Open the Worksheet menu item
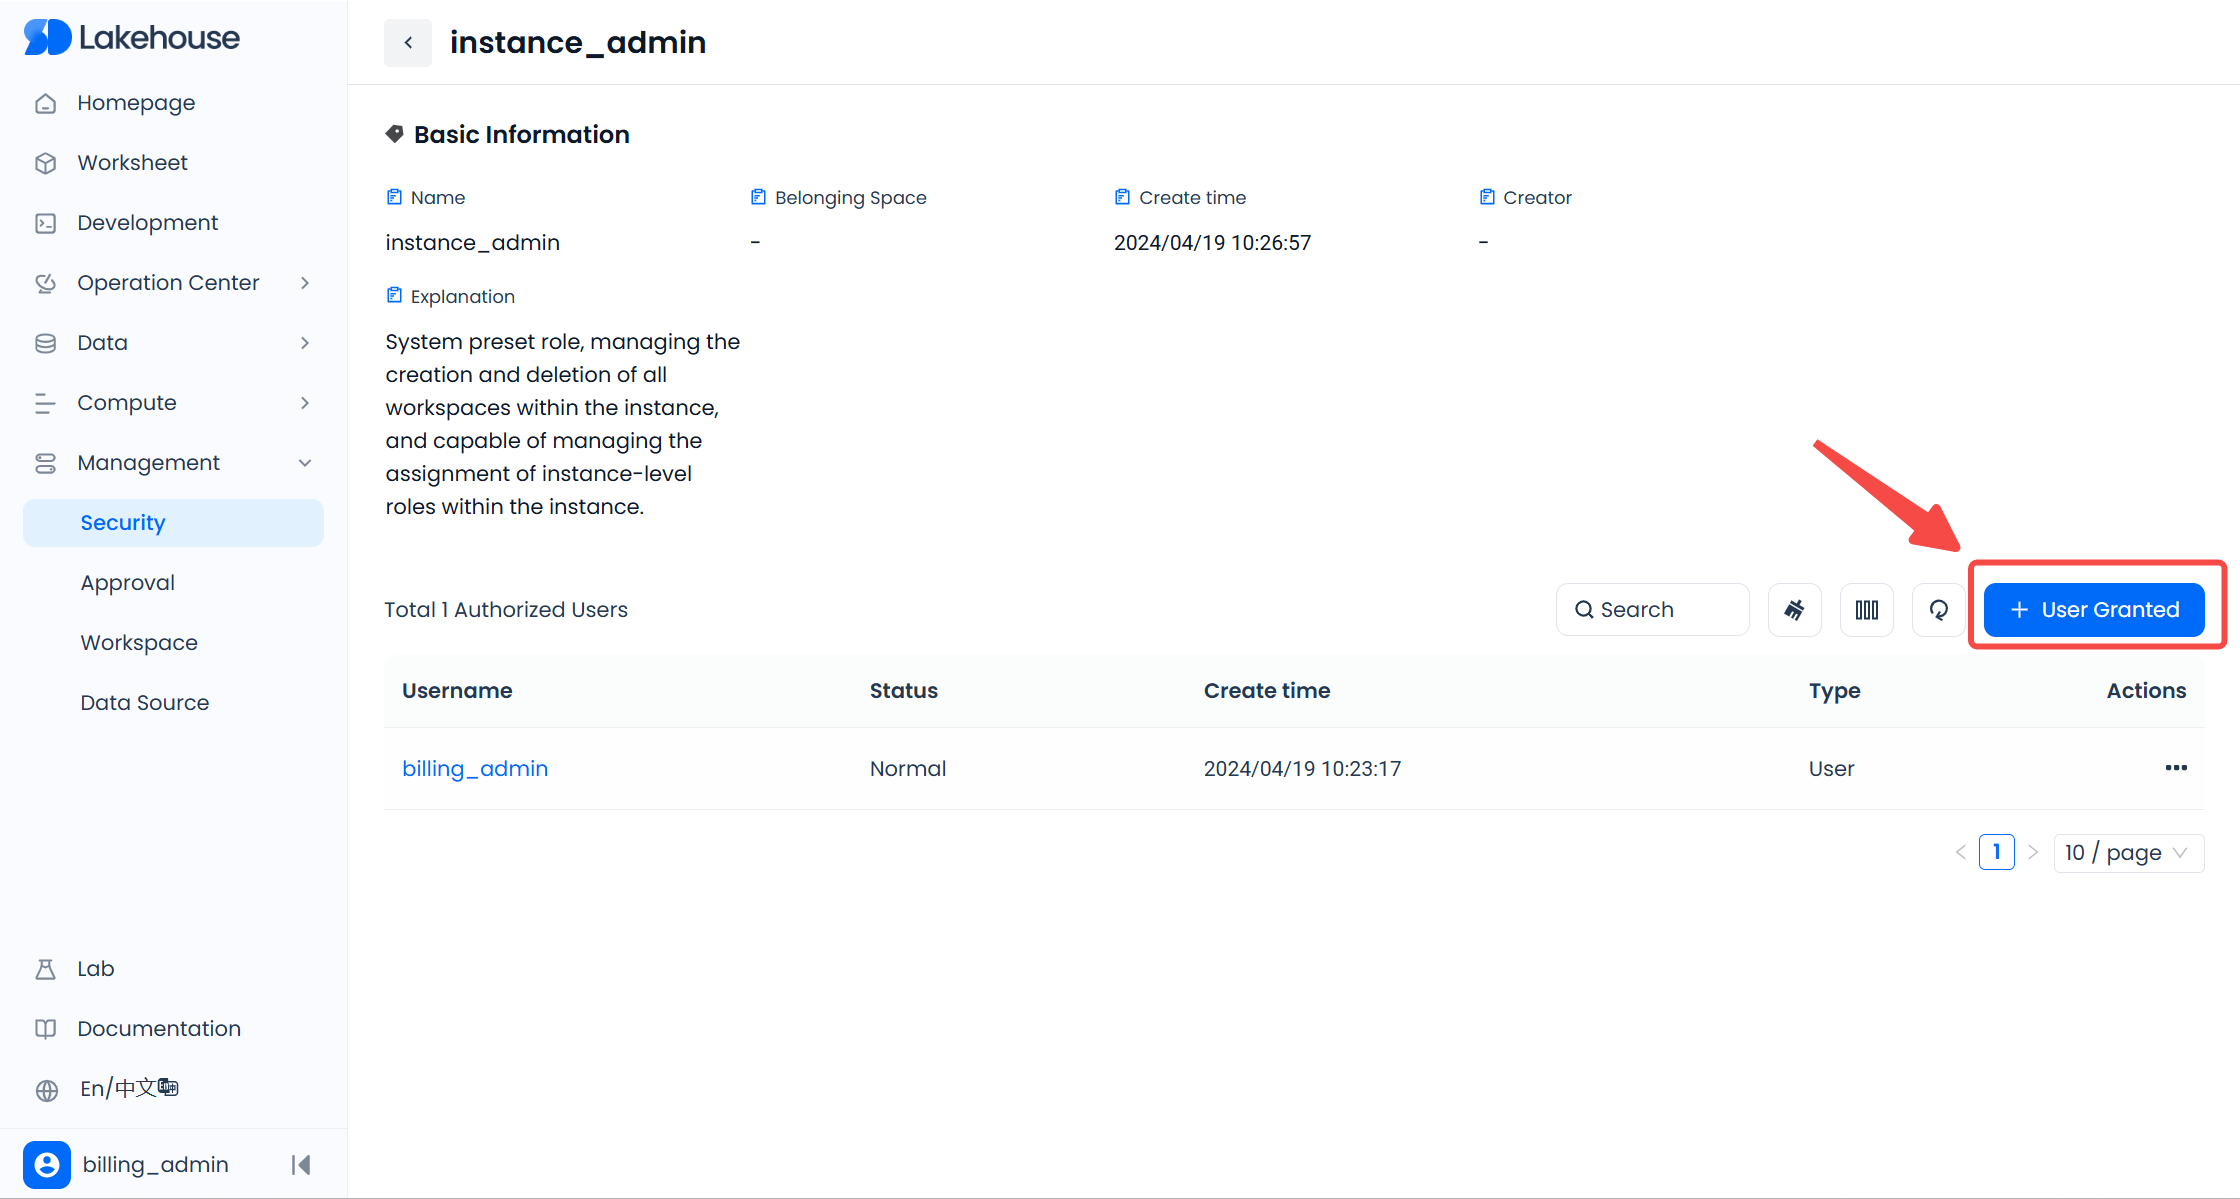The height and width of the screenshot is (1199, 2240). point(132,163)
